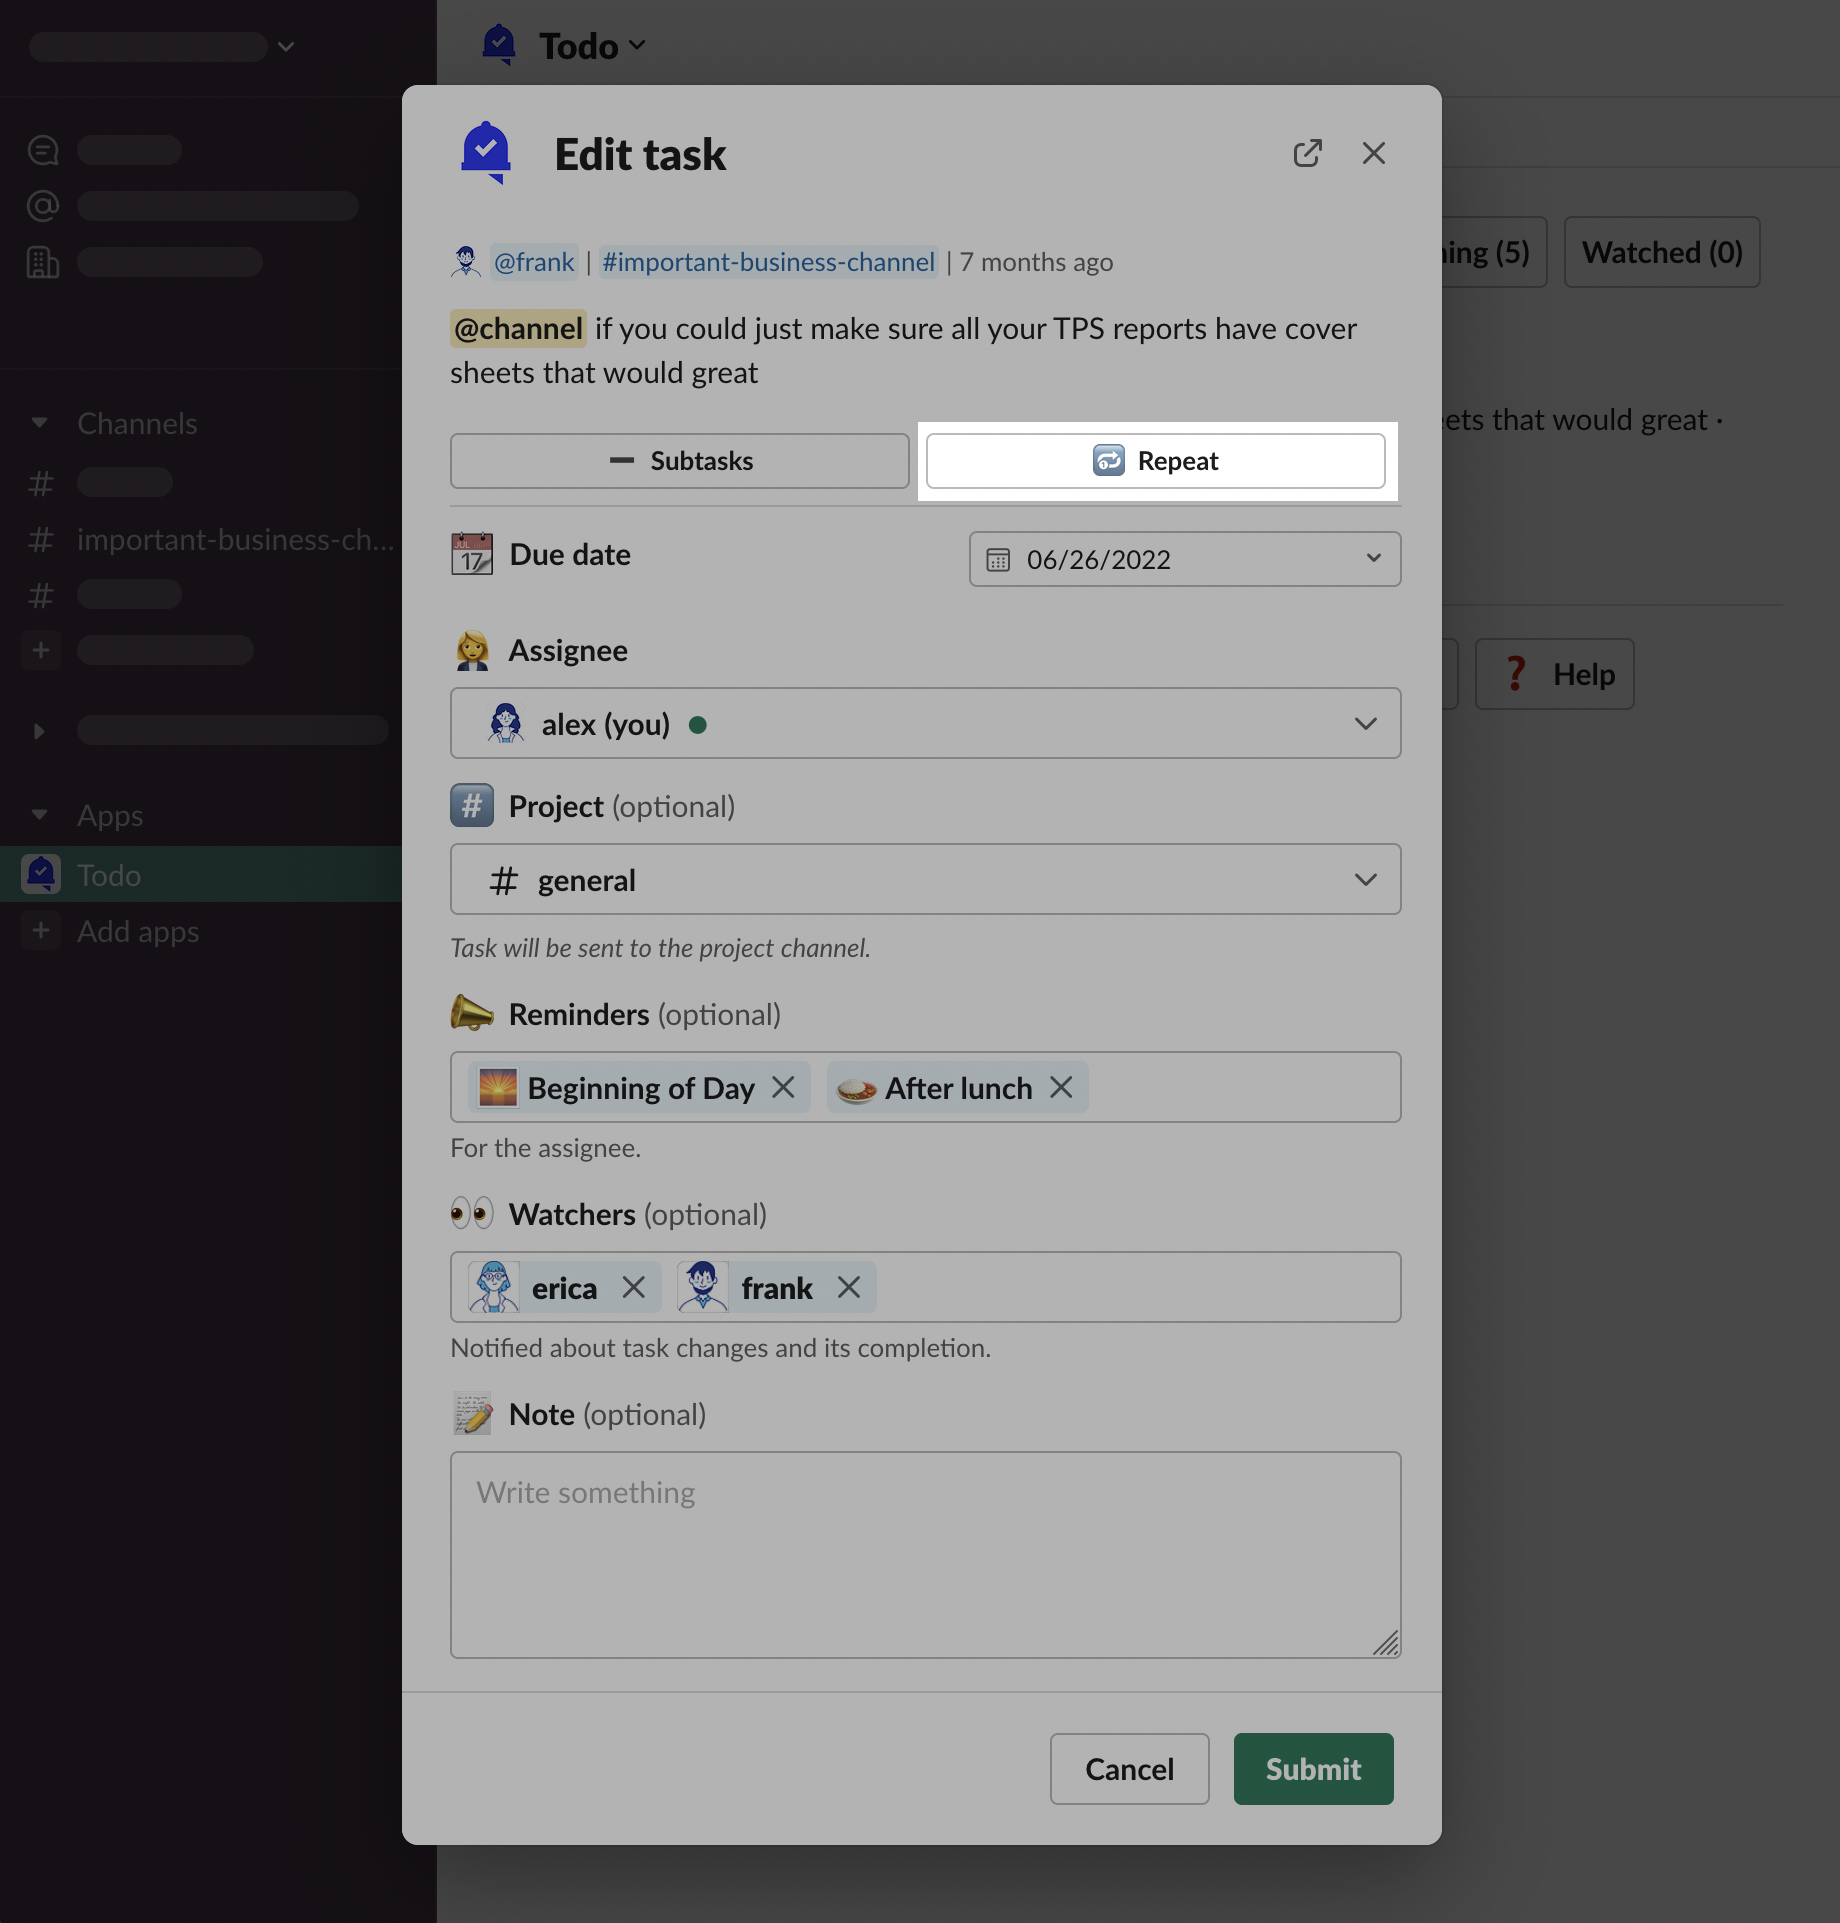
Task: Collapse the Subtasks section
Action: pos(680,461)
